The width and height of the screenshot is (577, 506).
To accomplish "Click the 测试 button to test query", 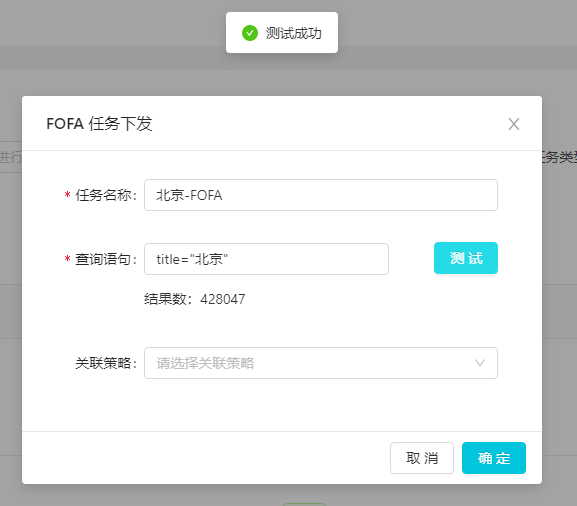I will 466,258.
